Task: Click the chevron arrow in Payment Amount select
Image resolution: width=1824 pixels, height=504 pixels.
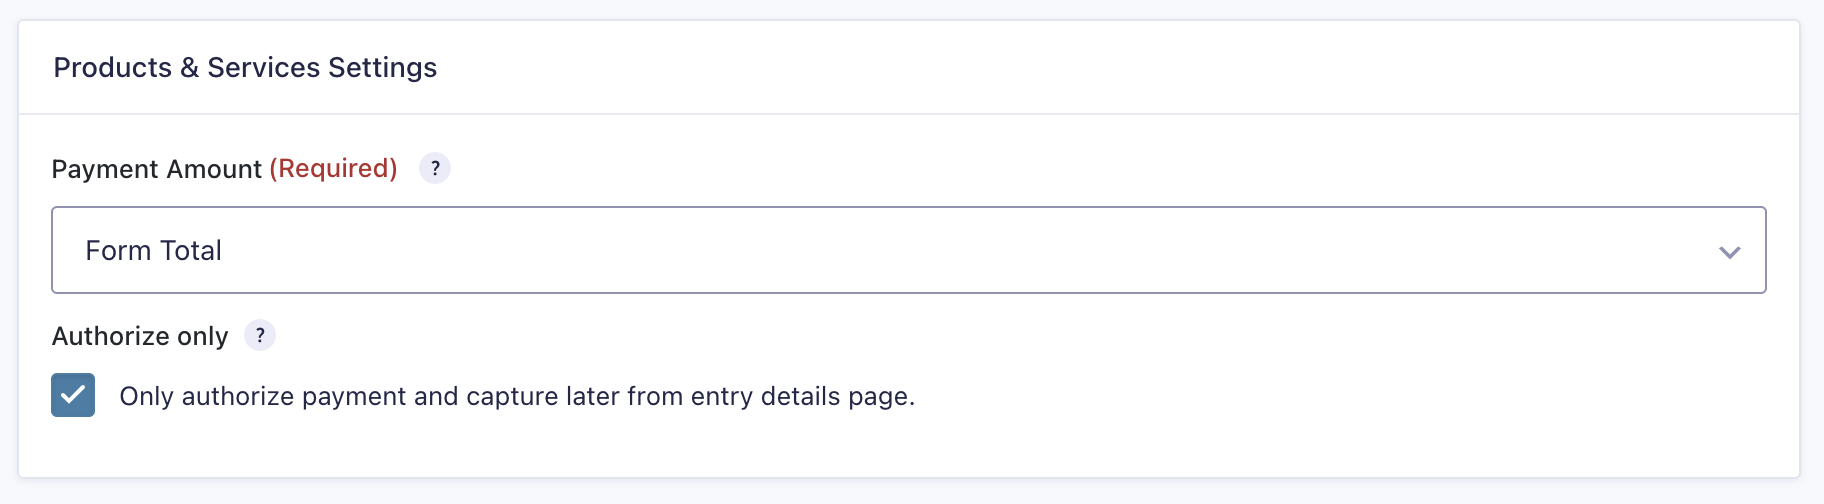Action: [1729, 252]
